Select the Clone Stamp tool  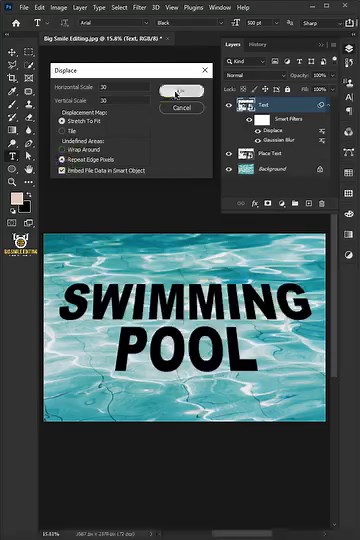coord(29,104)
